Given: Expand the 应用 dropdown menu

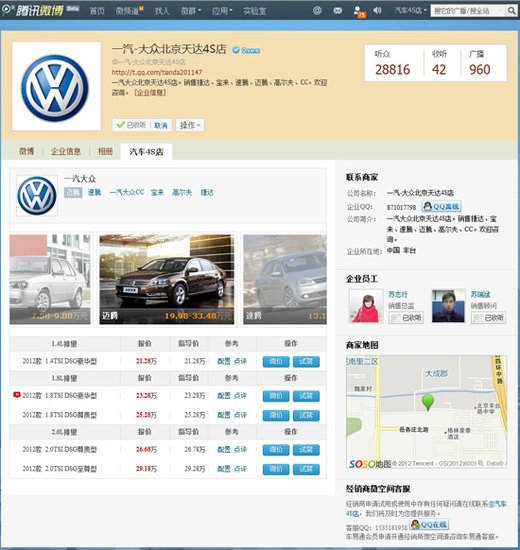Looking at the screenshot, I should coord(222,11).
